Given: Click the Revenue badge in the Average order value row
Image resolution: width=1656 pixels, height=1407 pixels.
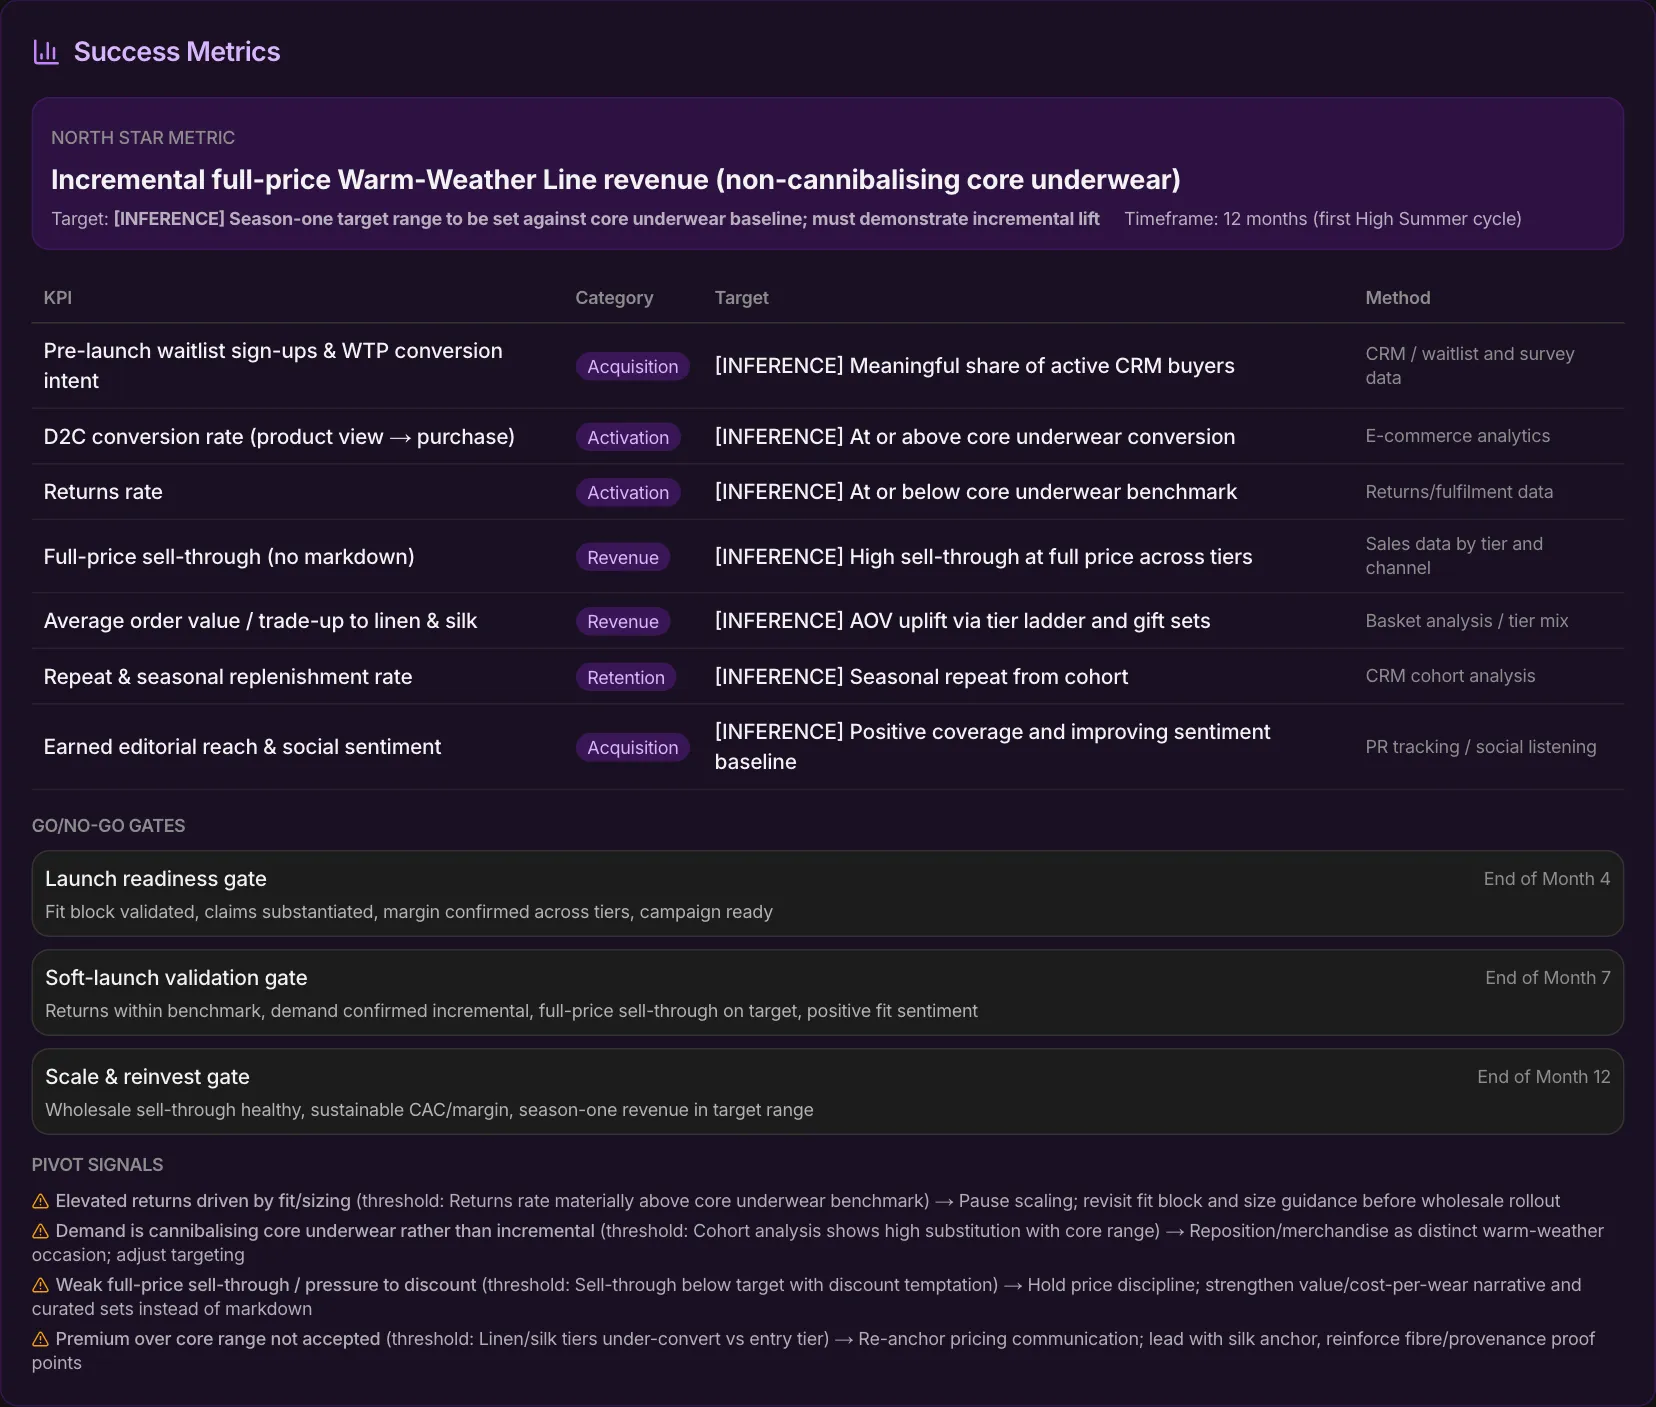Looking at the screenshot, I should pyautogui.click(x=623, y=621).
